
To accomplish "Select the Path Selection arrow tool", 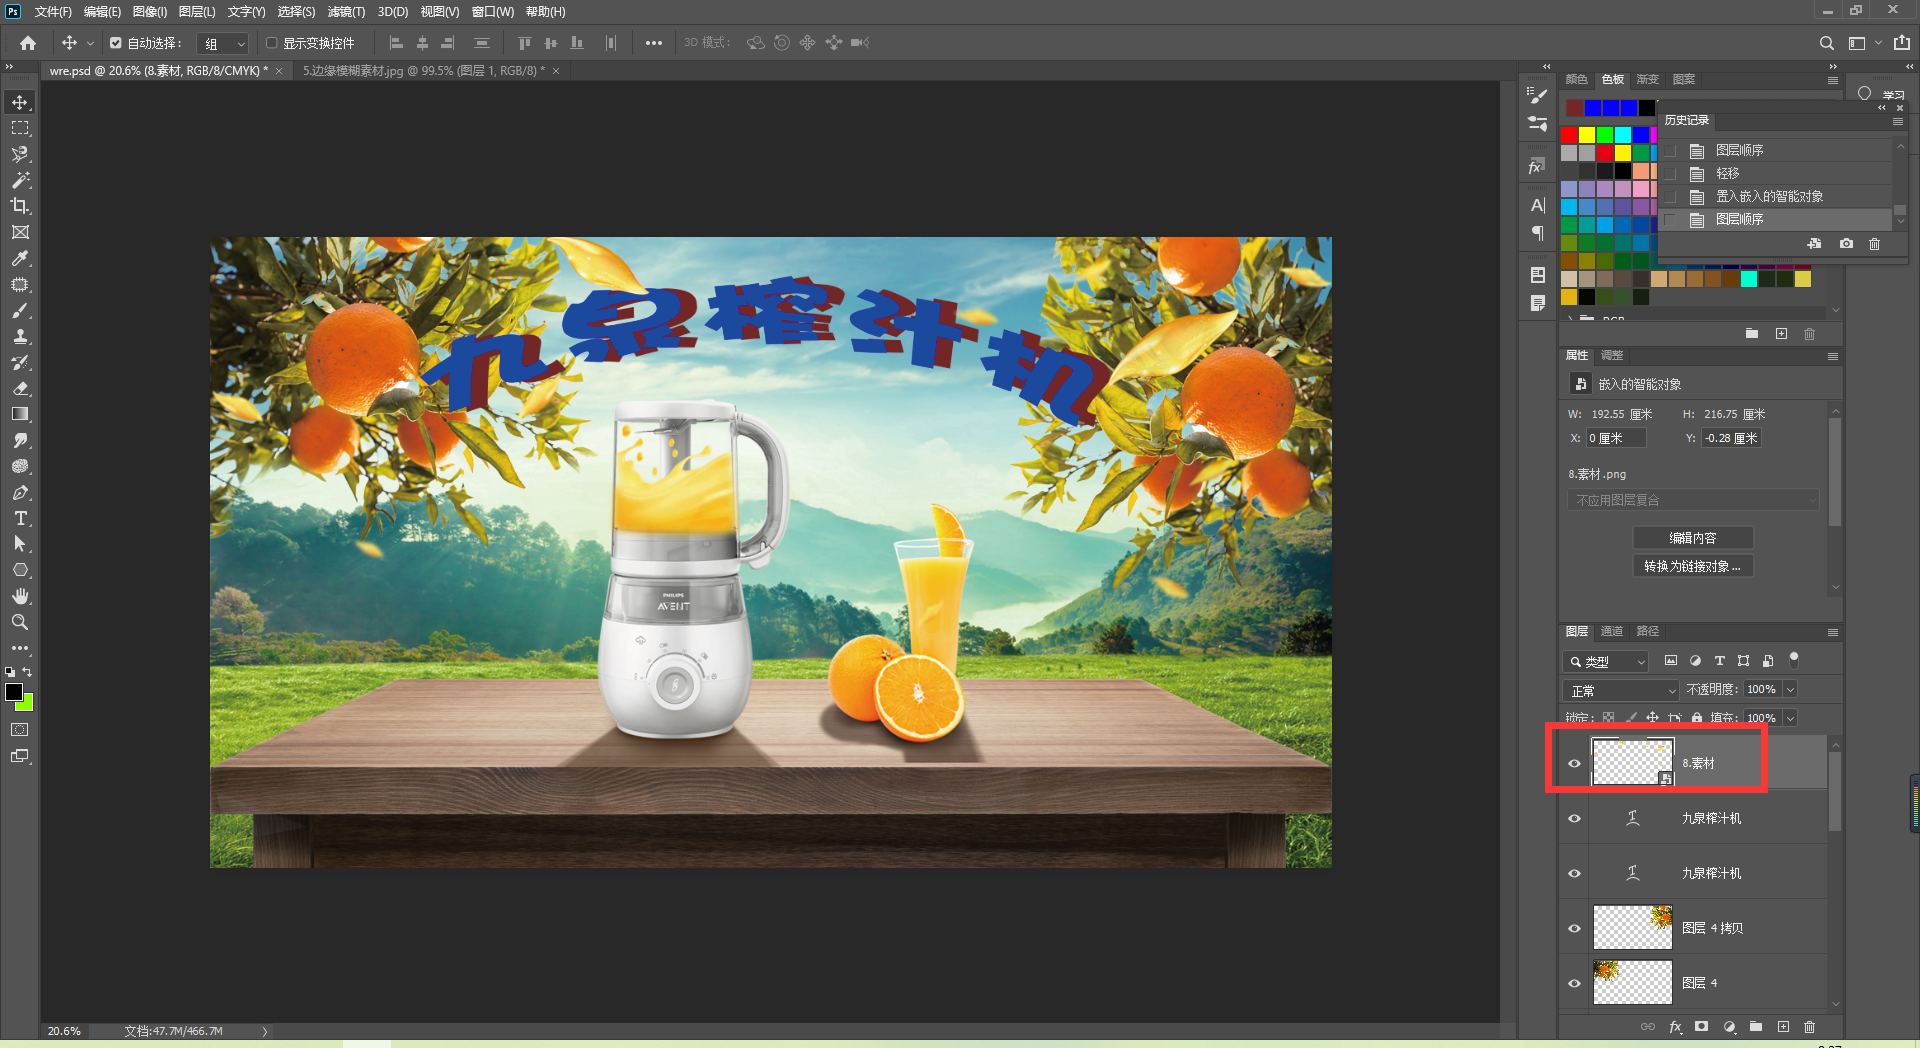I will coord(20,544).
